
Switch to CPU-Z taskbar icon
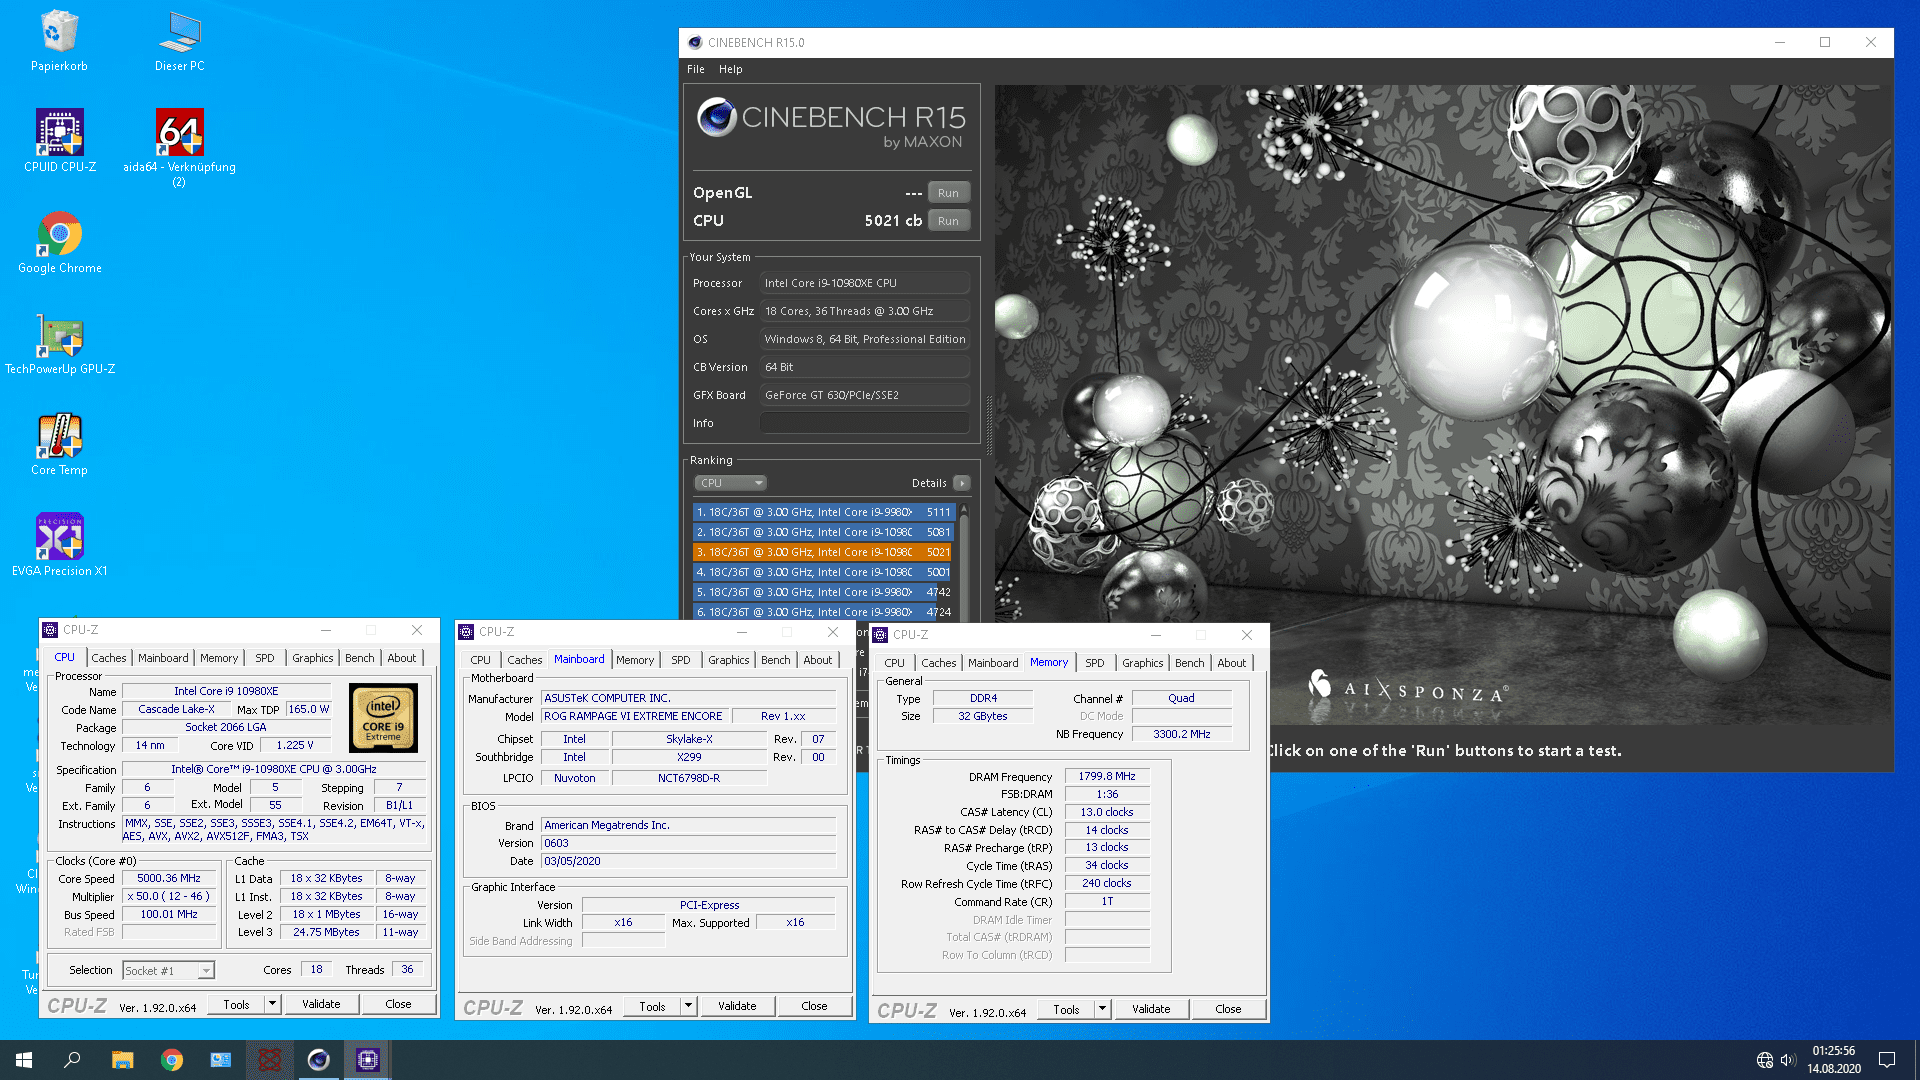(x=368, y=1060)
